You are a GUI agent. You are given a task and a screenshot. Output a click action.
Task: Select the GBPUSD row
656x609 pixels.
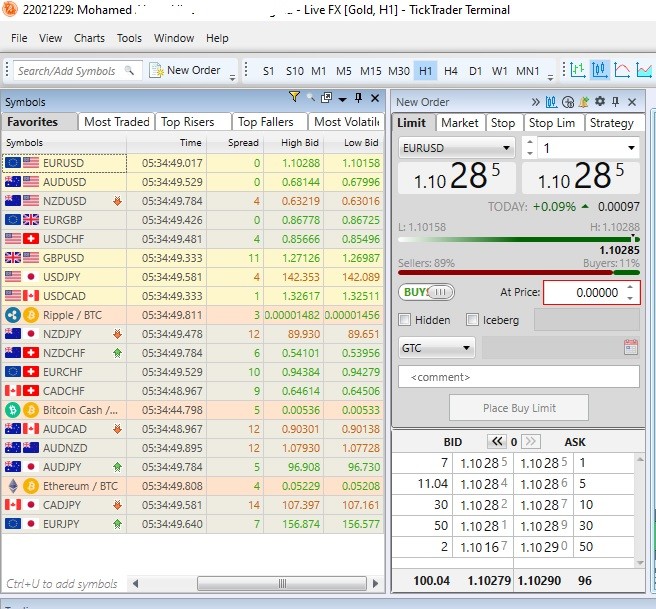pyautogui.click(x=193, y=258)
